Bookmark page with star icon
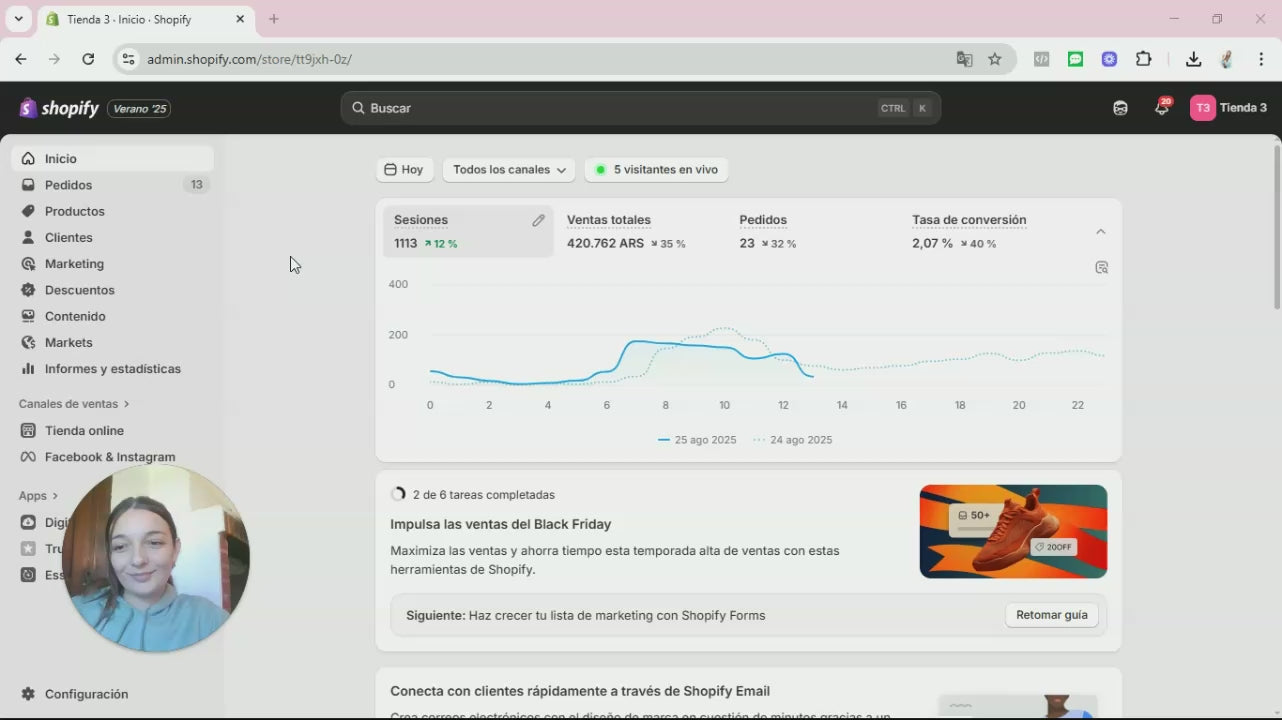The image size is (1282, 720). point(994,59)
